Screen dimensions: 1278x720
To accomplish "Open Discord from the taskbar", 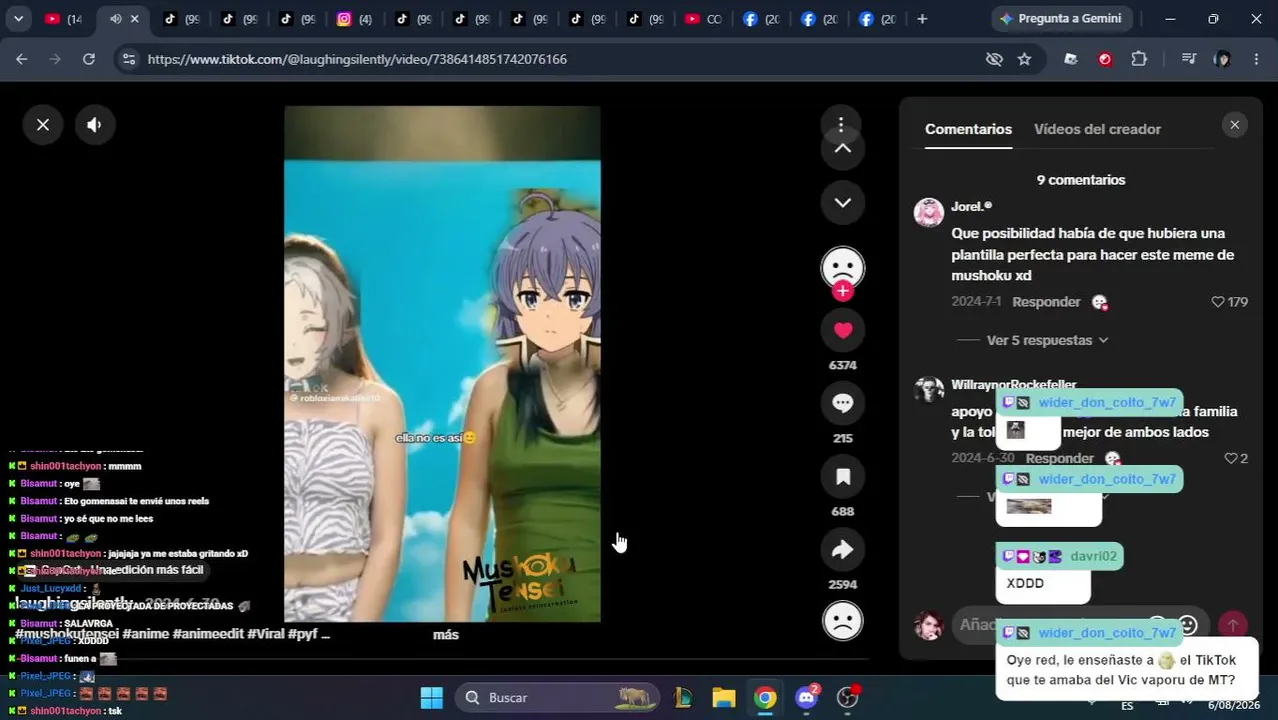I will point(807,698).
